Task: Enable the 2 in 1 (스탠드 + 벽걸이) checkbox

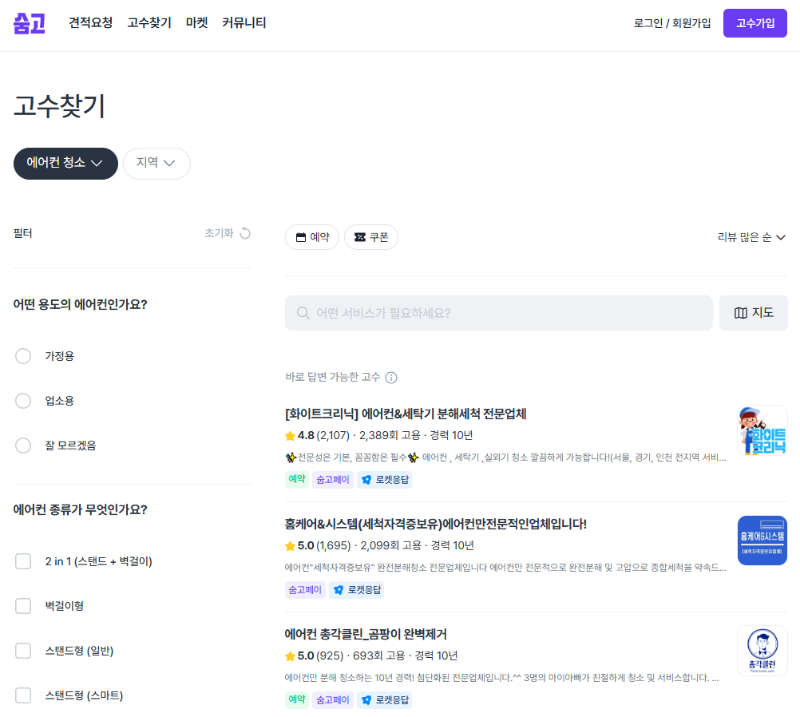Action: click(x=23, y=561)
